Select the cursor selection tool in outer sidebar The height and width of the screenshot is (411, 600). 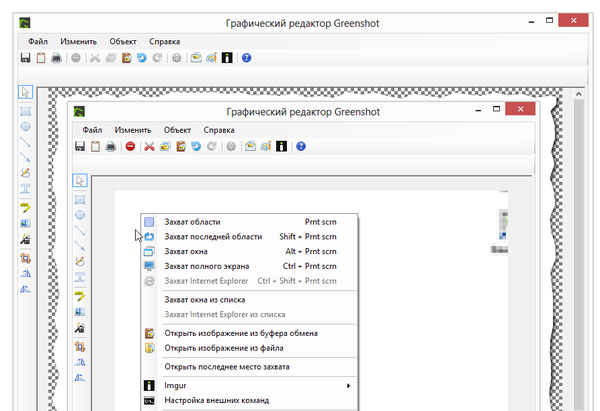pyautogui.click(x=25, y=92)
